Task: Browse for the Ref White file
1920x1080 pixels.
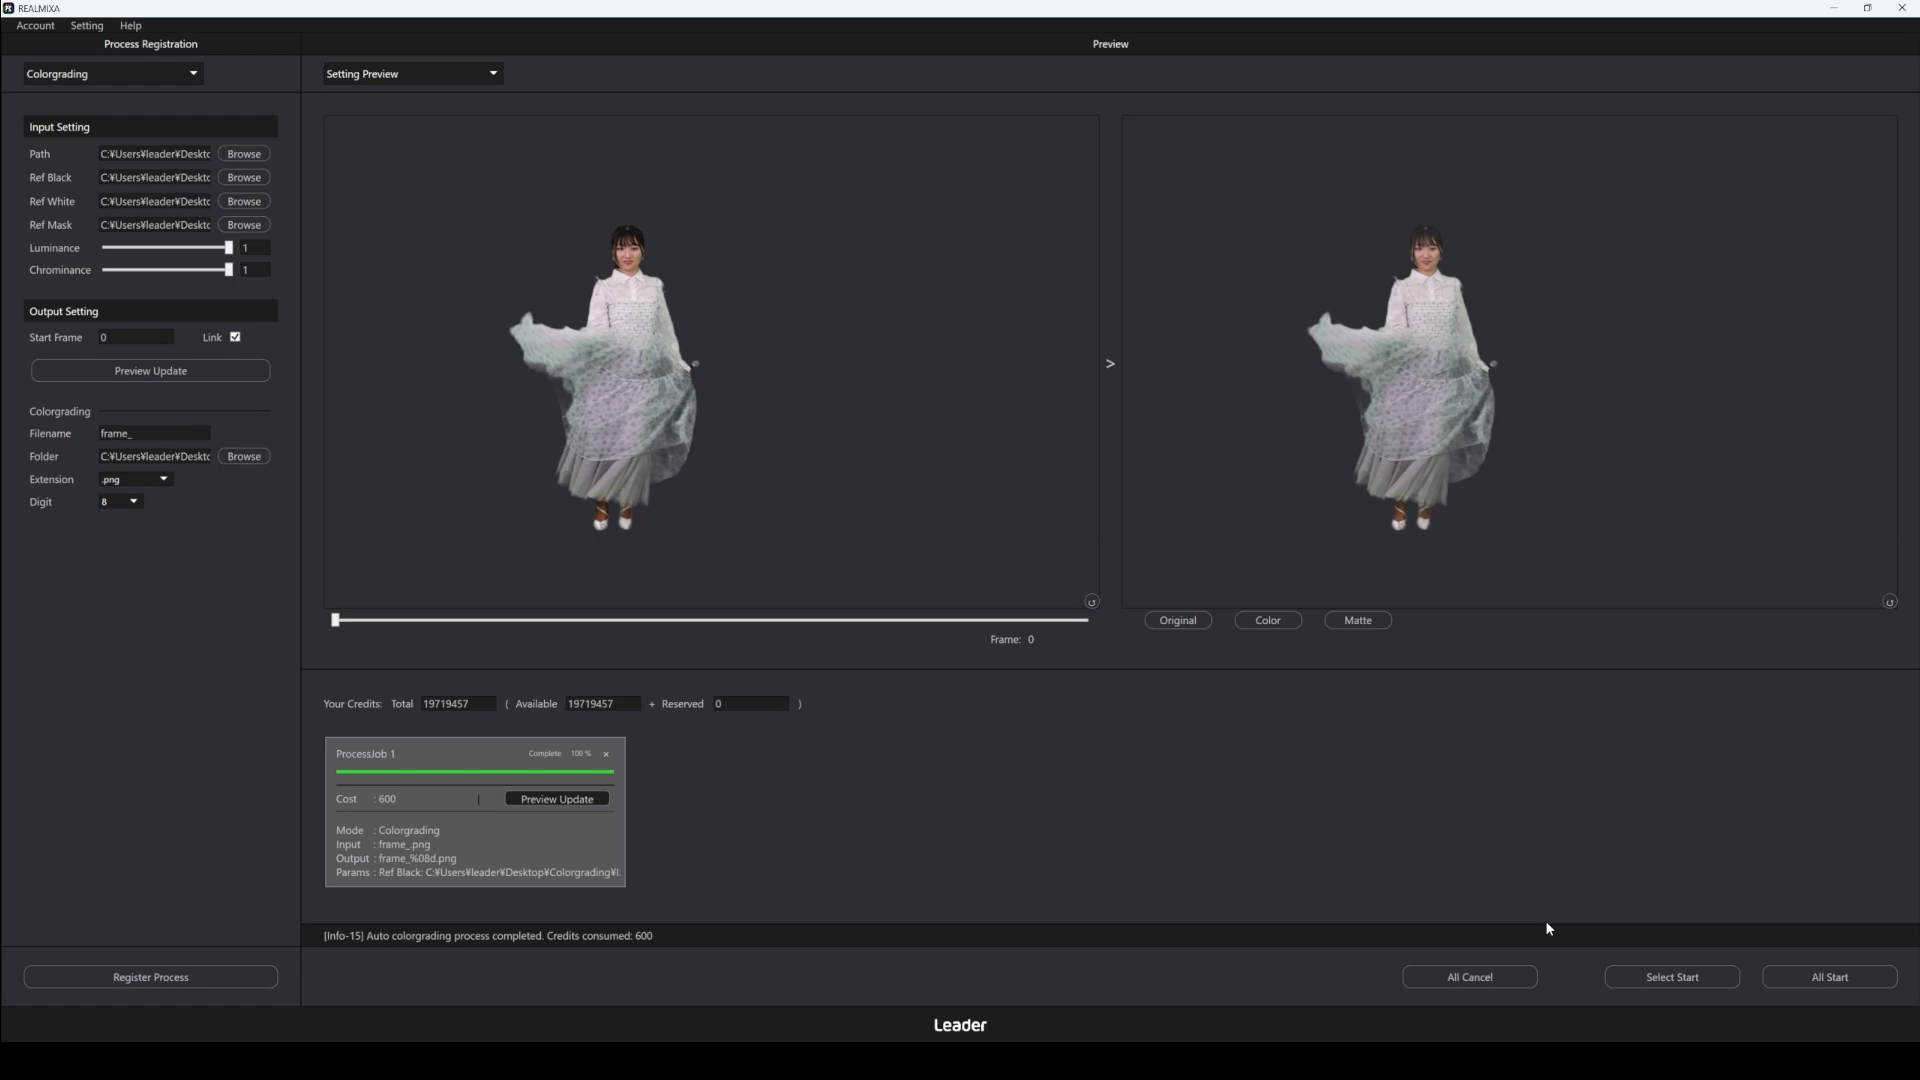Action: [244, 202]
